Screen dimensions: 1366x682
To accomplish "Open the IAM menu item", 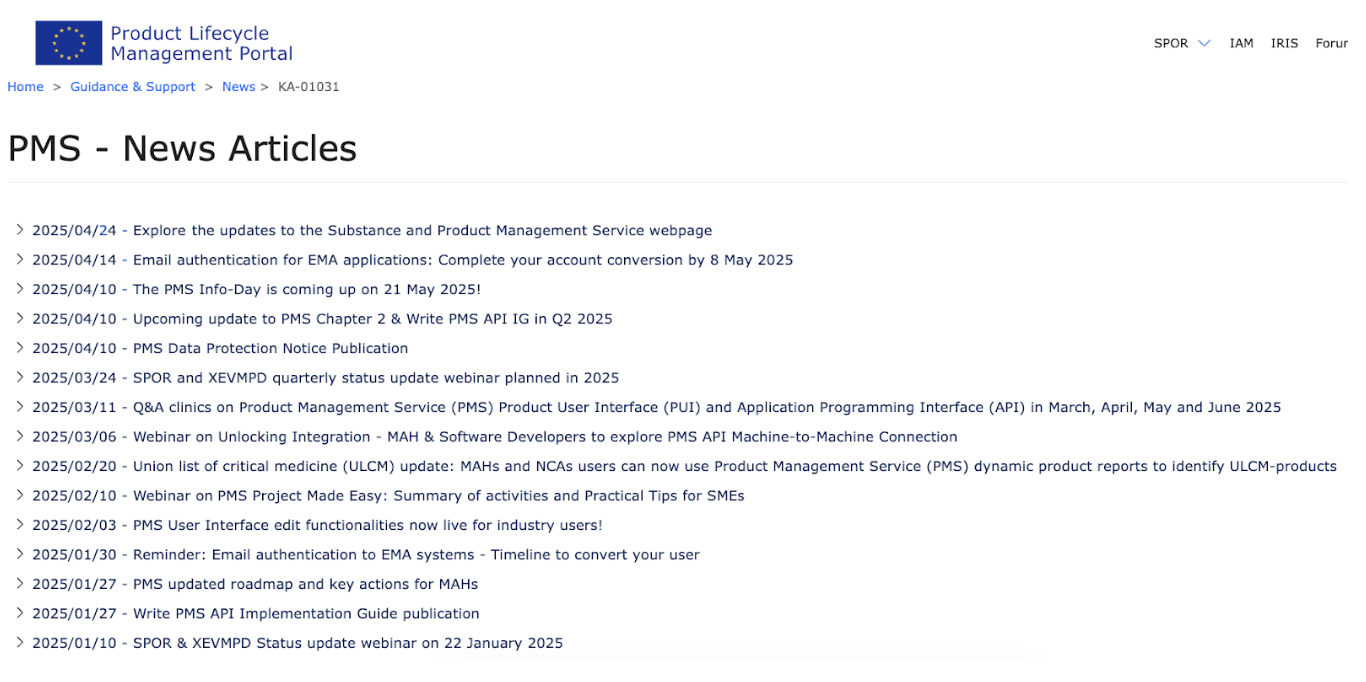I will point(1241,43).
